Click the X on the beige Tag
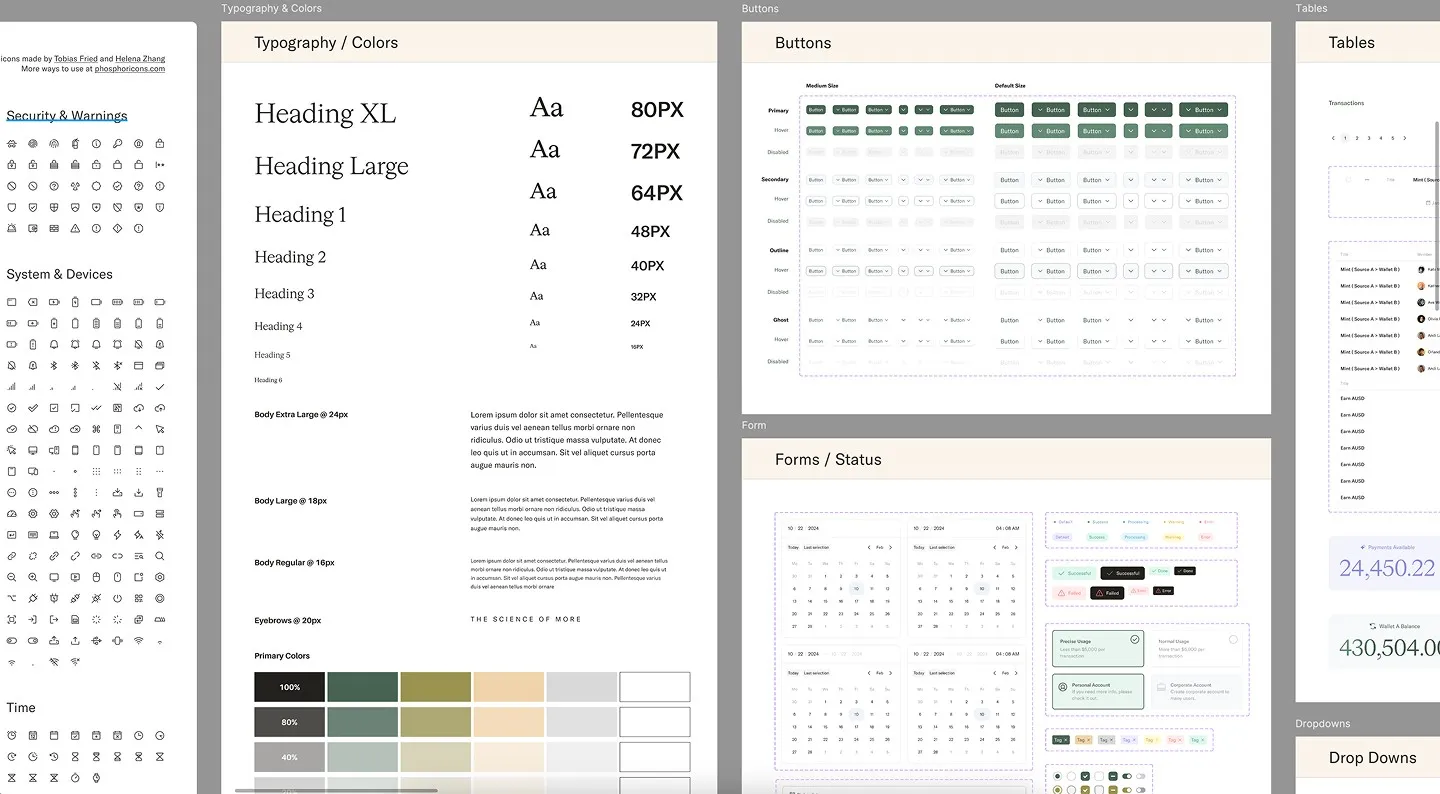Viewport: 1440px width, 794px height. click(1089, 740)
